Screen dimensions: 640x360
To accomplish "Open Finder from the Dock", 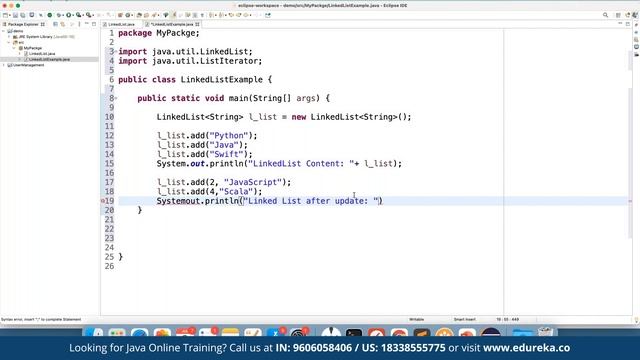I will tap(94, 333).
